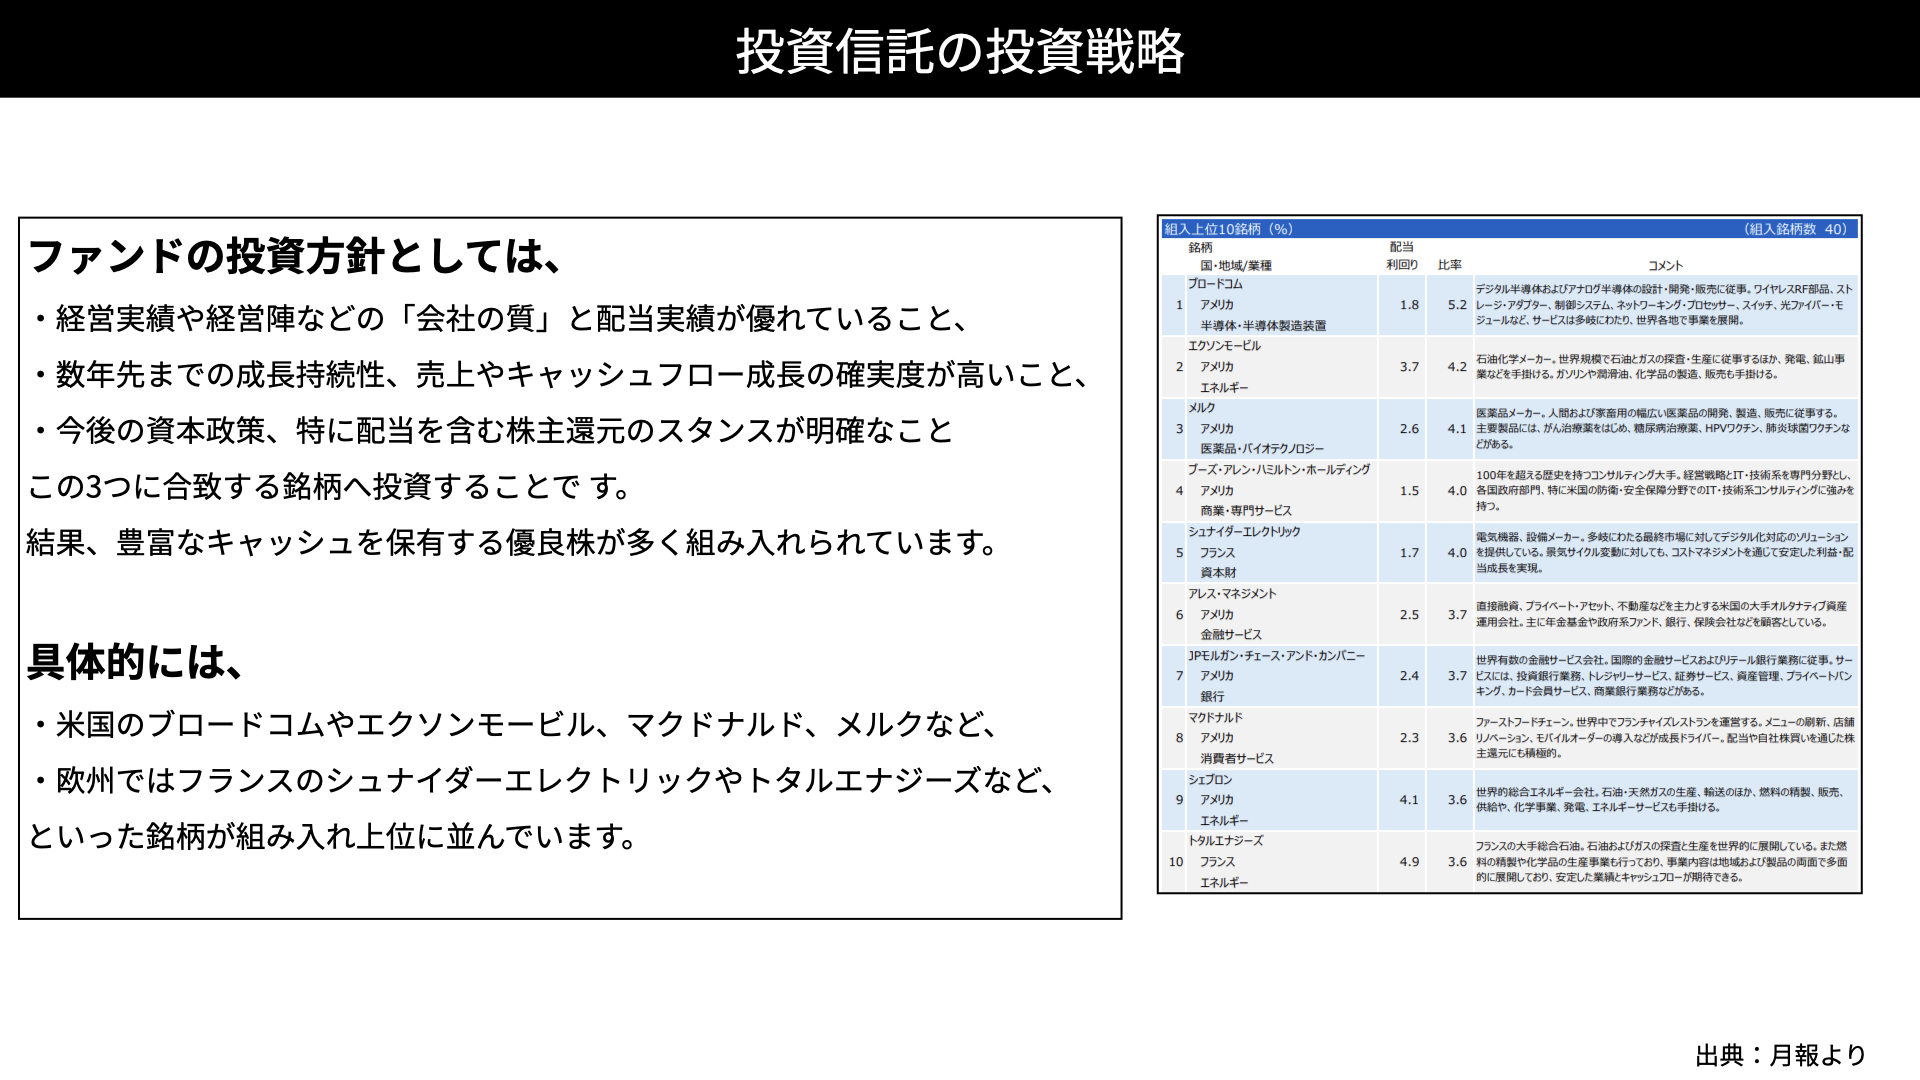
Task: Click the 配当利回り column header
Action: coord(1402,256)
